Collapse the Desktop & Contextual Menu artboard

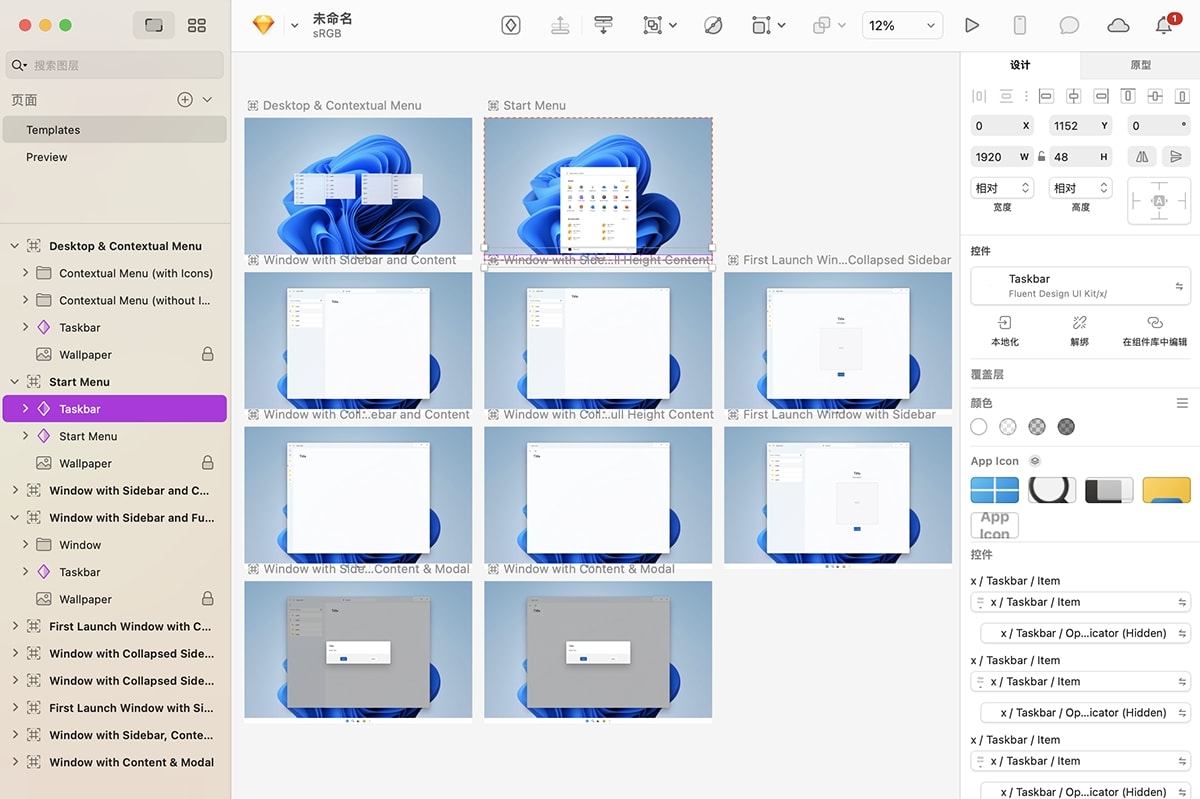(x=15, y=246)
